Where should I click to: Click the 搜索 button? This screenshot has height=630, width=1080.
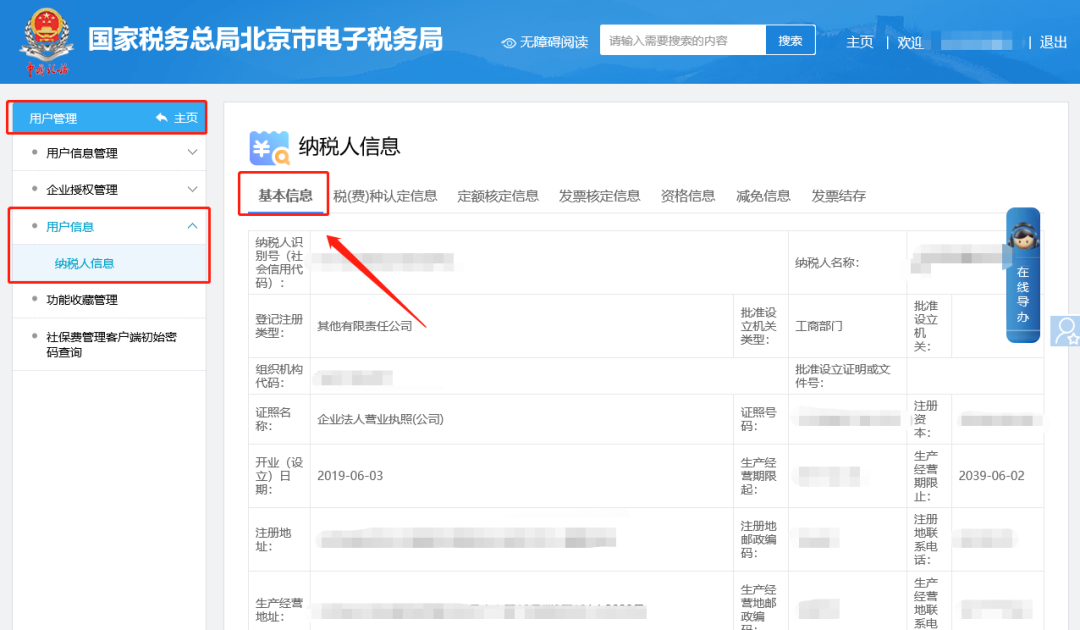790,41
